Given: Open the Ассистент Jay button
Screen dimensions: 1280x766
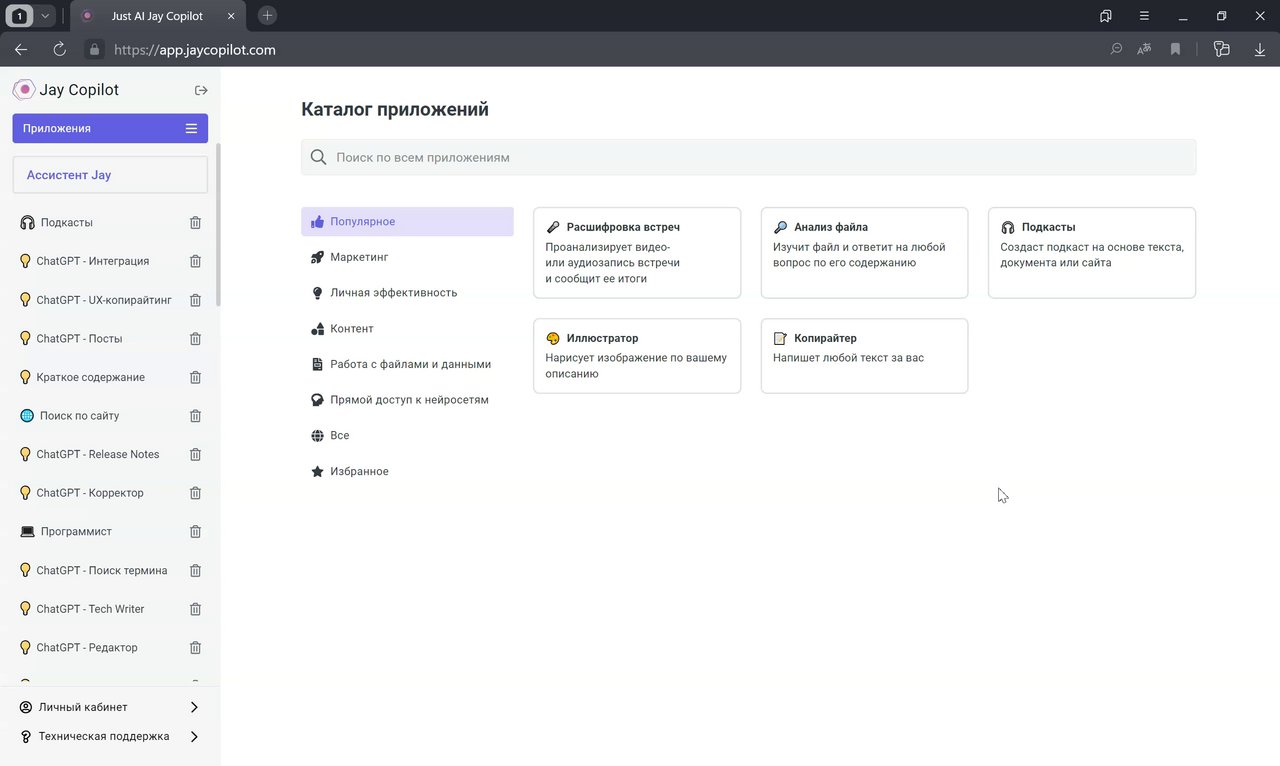Looking at the screenshot, I should click(x=110, y=175).
